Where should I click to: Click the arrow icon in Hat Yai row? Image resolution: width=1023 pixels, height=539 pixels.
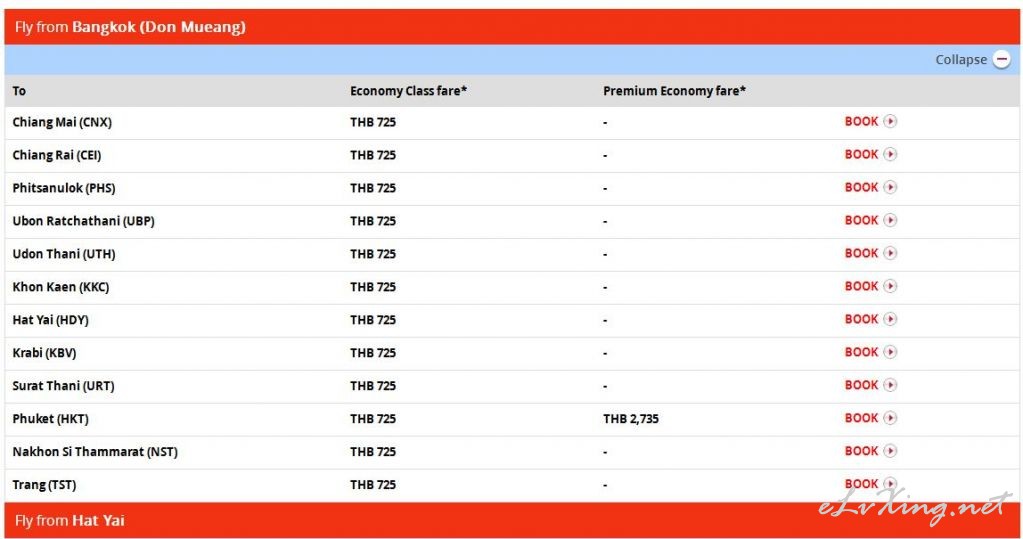click(x=890, y=319)
